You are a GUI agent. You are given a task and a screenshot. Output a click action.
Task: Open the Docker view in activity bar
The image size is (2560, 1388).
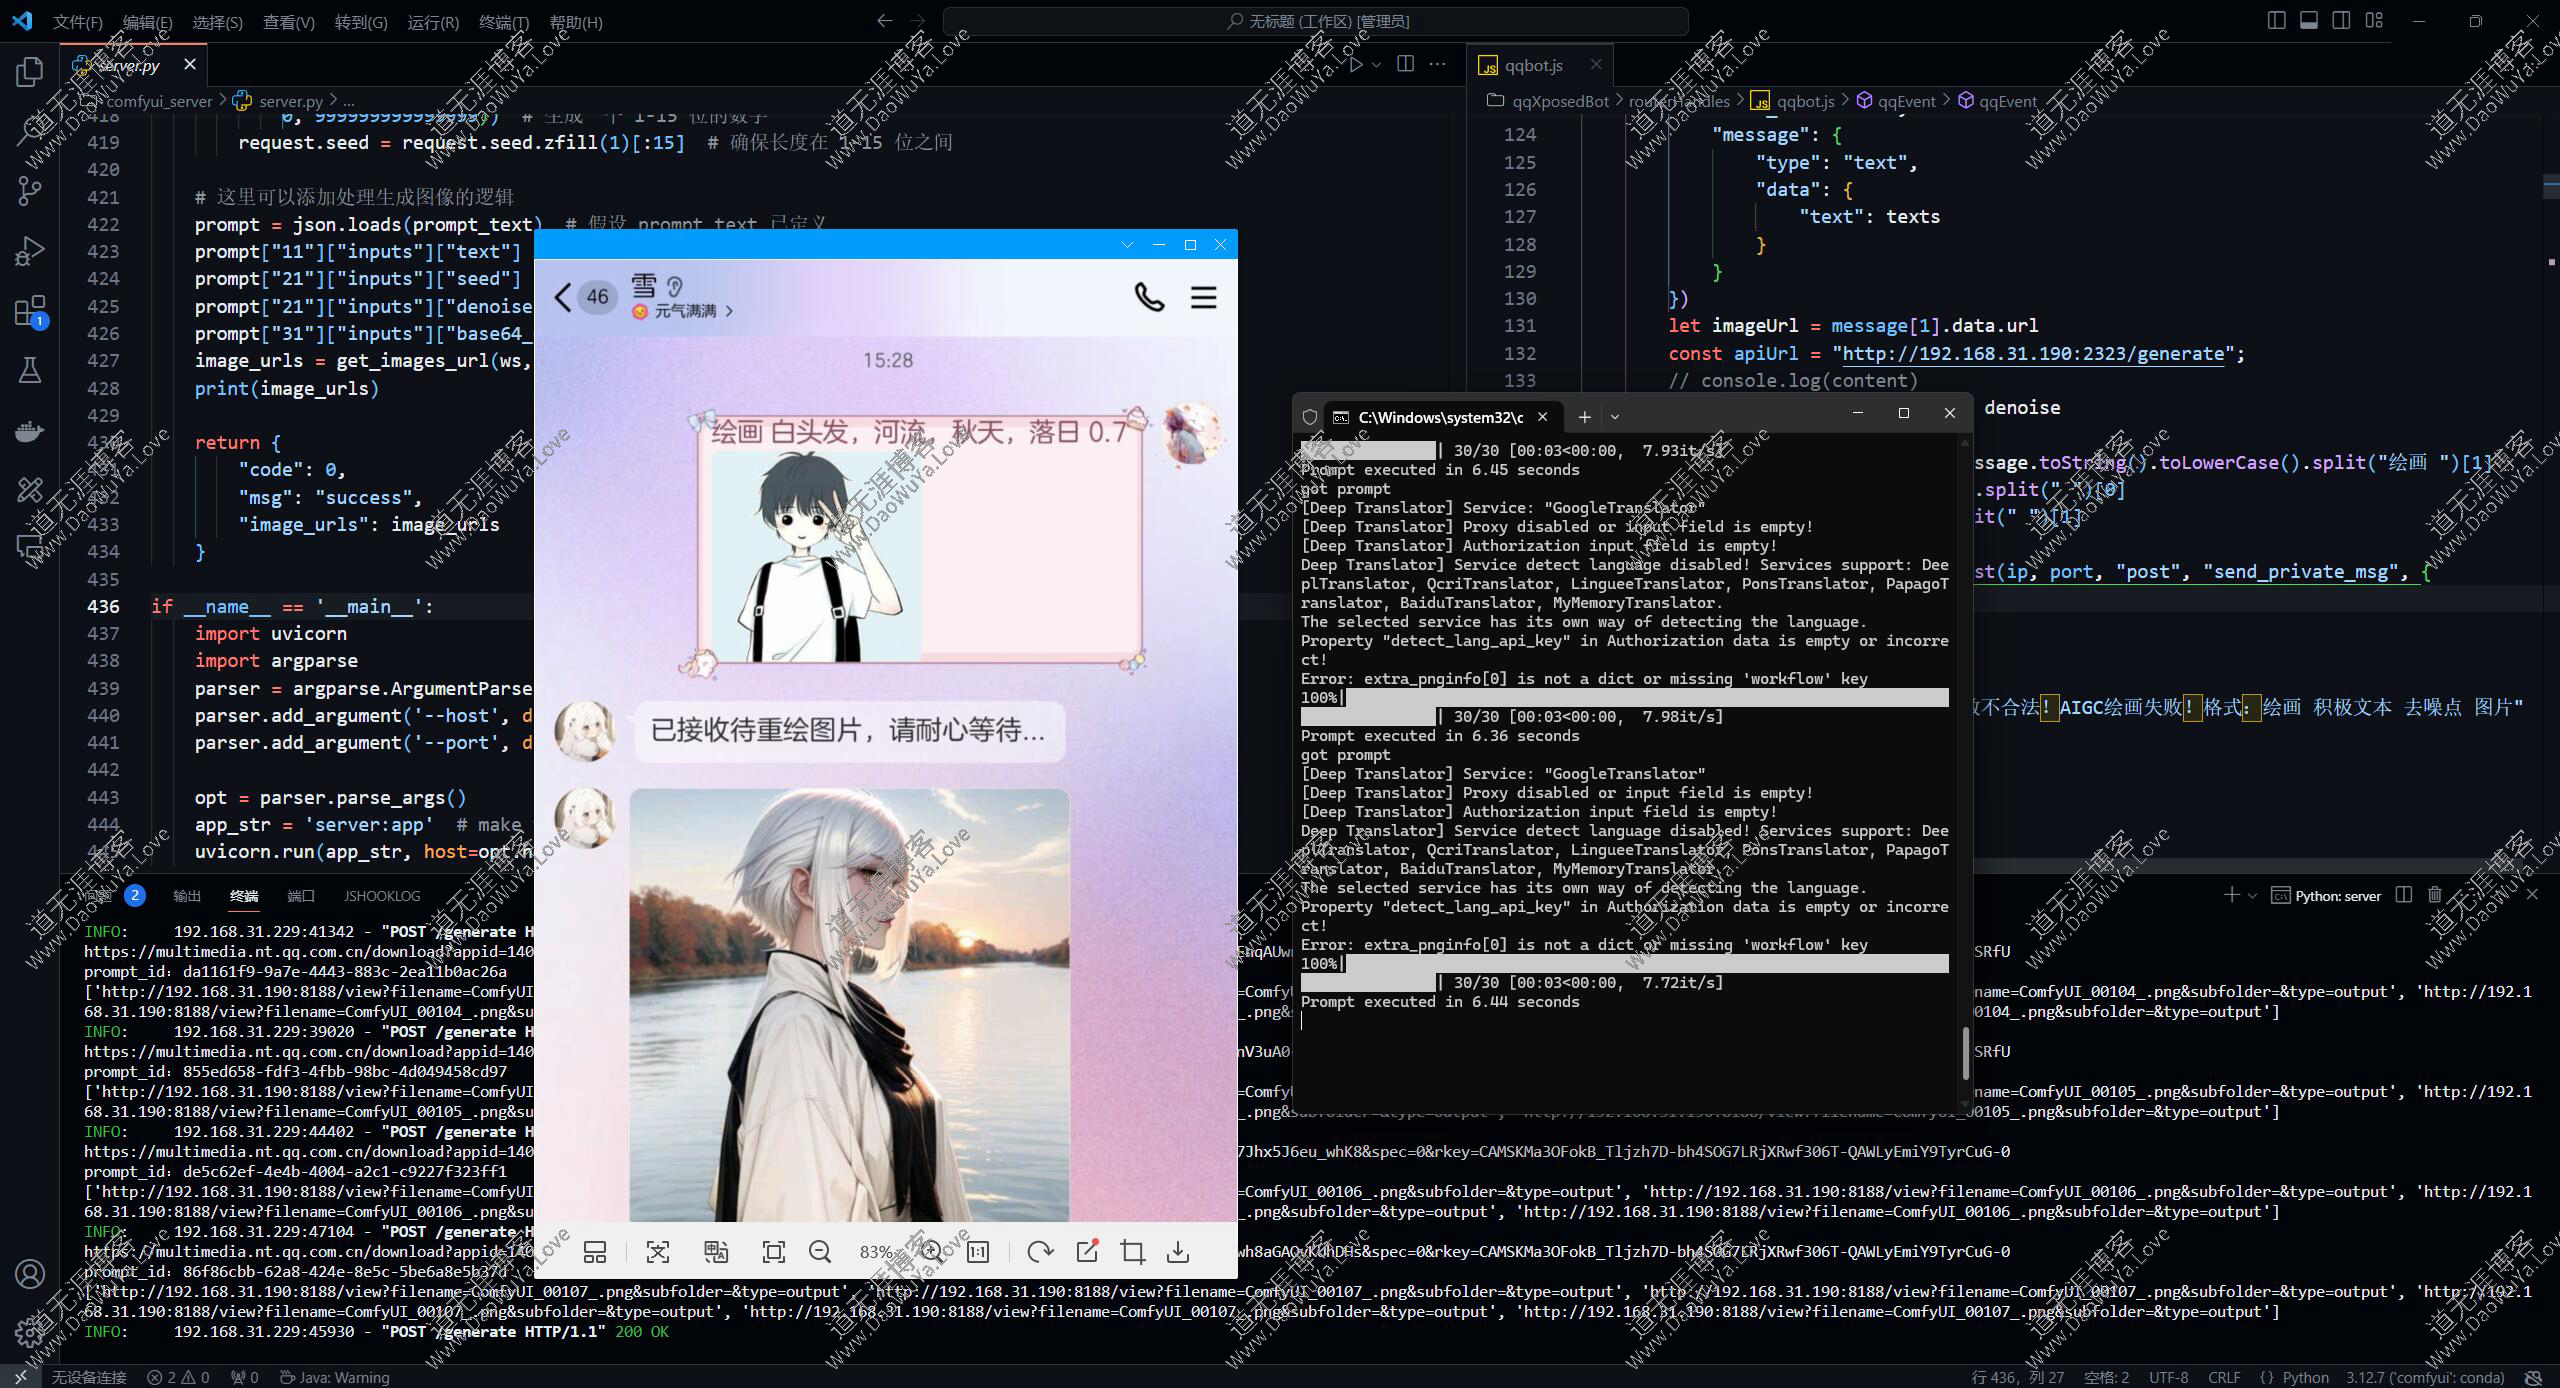pyautogui.click(x=30, y=431)
